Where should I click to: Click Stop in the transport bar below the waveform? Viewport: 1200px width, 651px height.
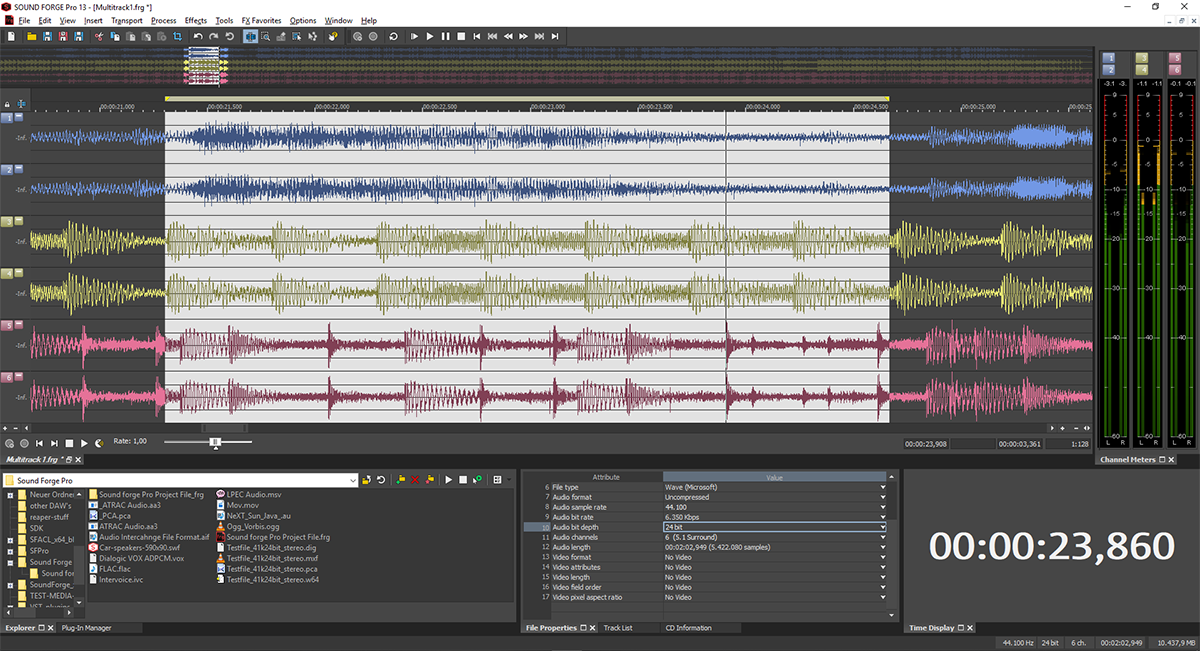[x=69, y=443]
